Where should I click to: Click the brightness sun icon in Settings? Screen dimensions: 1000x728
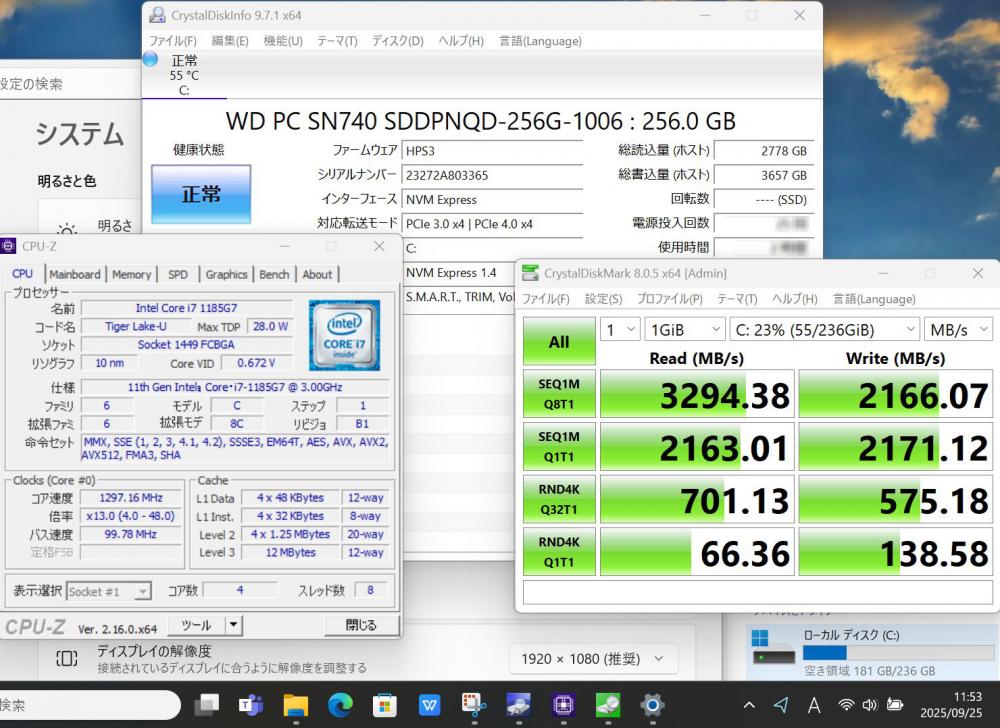(67, 231)
